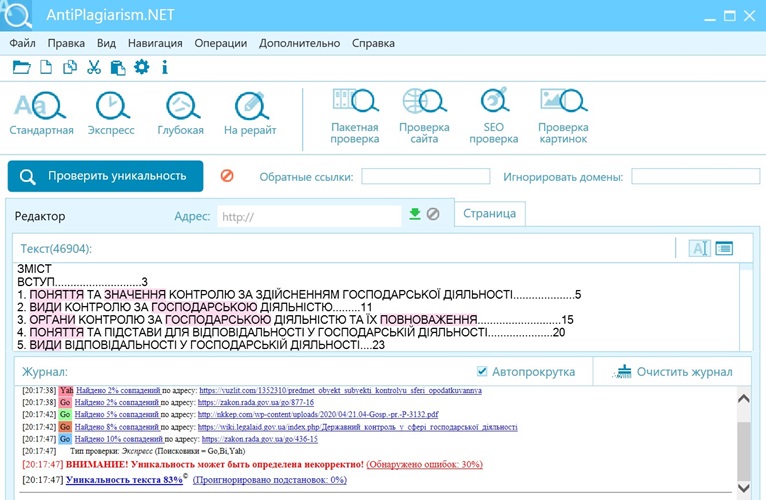Viewport: 766px width, 500px height.
Task: Open the Правка menu
Action: tap(66, 43)
